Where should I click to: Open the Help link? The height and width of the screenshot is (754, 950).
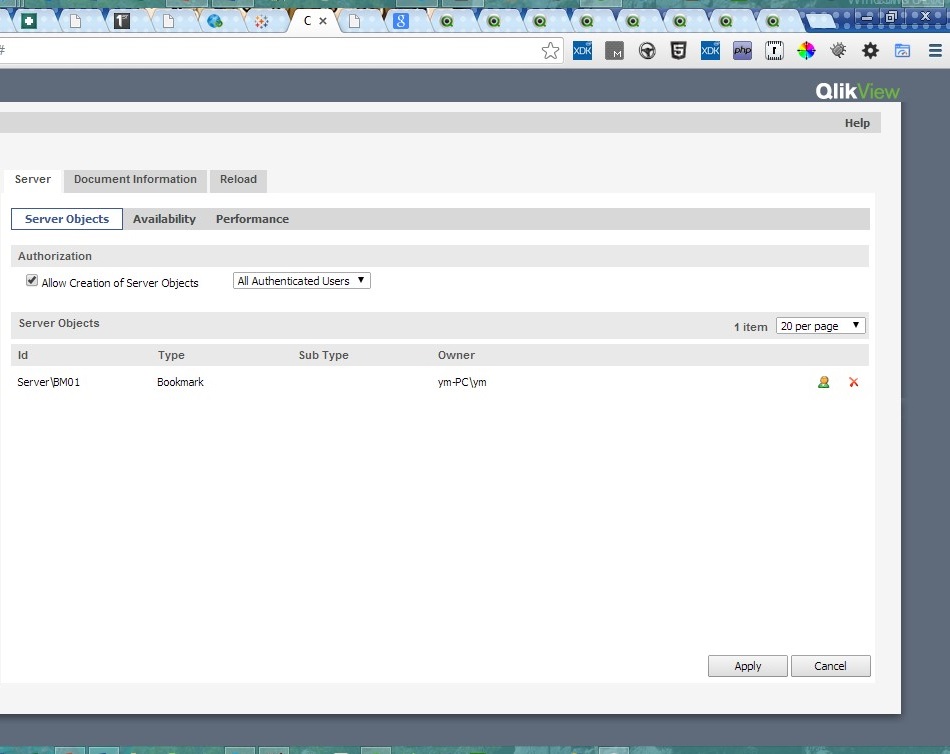(857, 123)
